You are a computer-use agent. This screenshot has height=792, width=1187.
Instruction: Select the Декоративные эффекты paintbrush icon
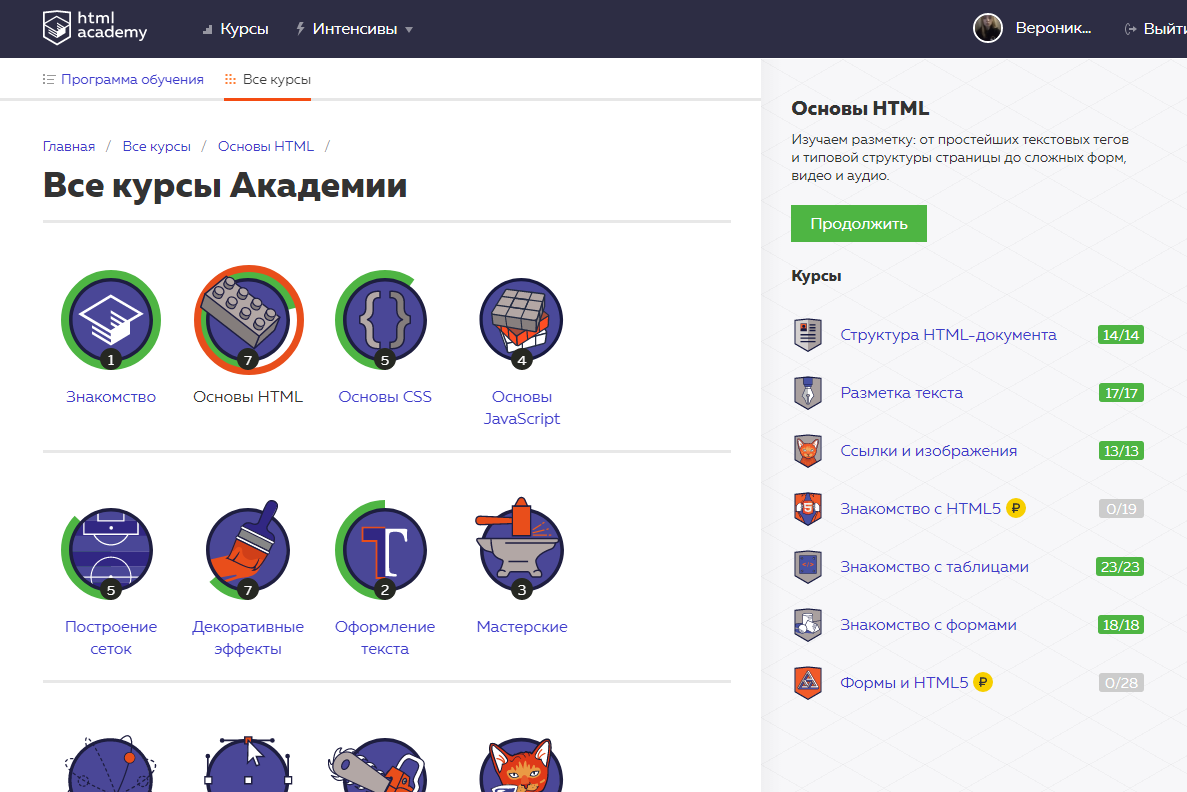pyautogui.click(x=248, y=550)
